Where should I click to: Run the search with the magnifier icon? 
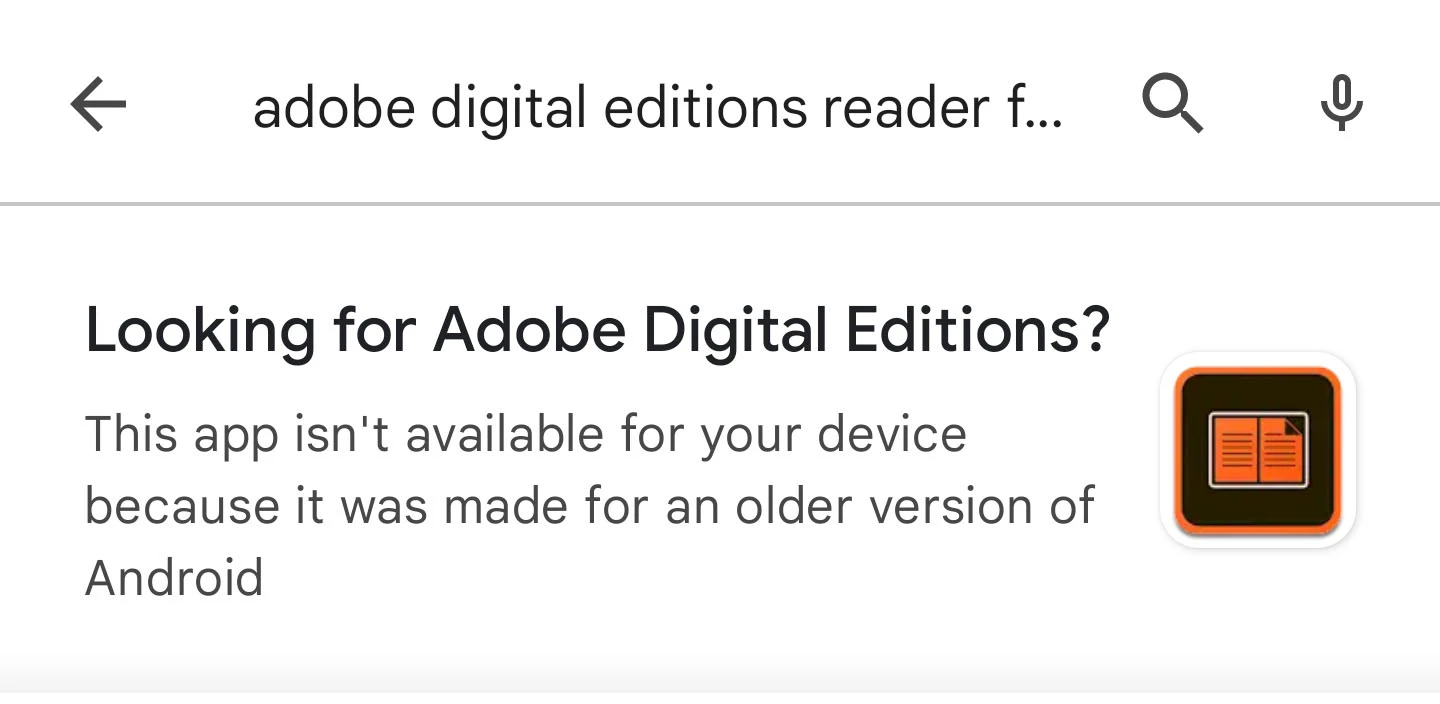(1172, 104)
